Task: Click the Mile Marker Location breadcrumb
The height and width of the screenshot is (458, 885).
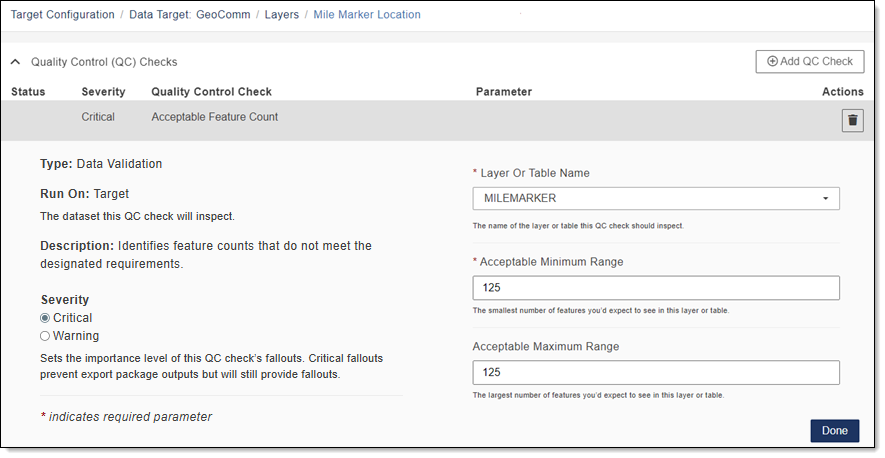Action: tap(367, 15)
